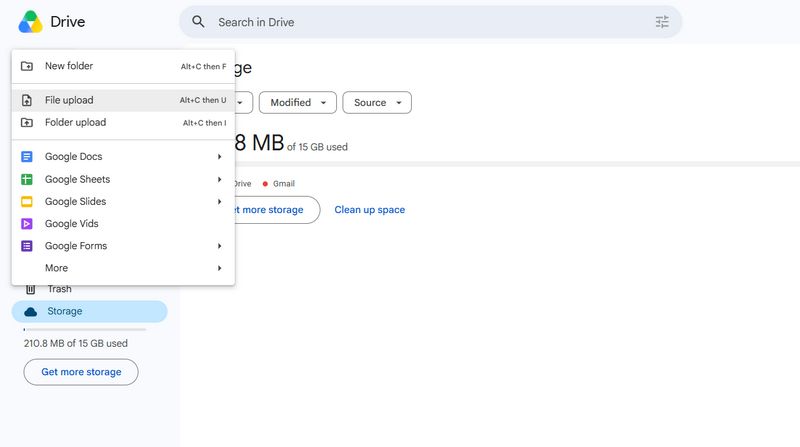Click the Google Slides menu label
The width and height of the screenshot is (800, 447).
click(x=76, y=202)
